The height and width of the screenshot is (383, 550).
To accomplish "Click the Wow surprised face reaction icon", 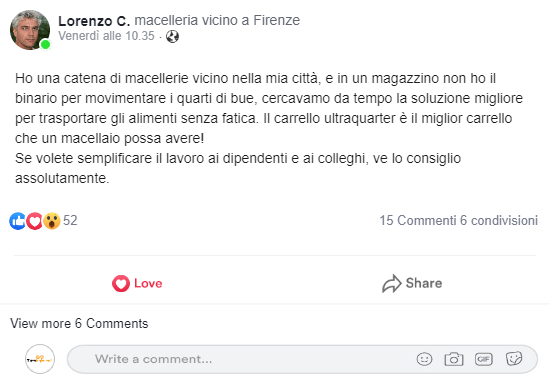I will pos(52,221).
